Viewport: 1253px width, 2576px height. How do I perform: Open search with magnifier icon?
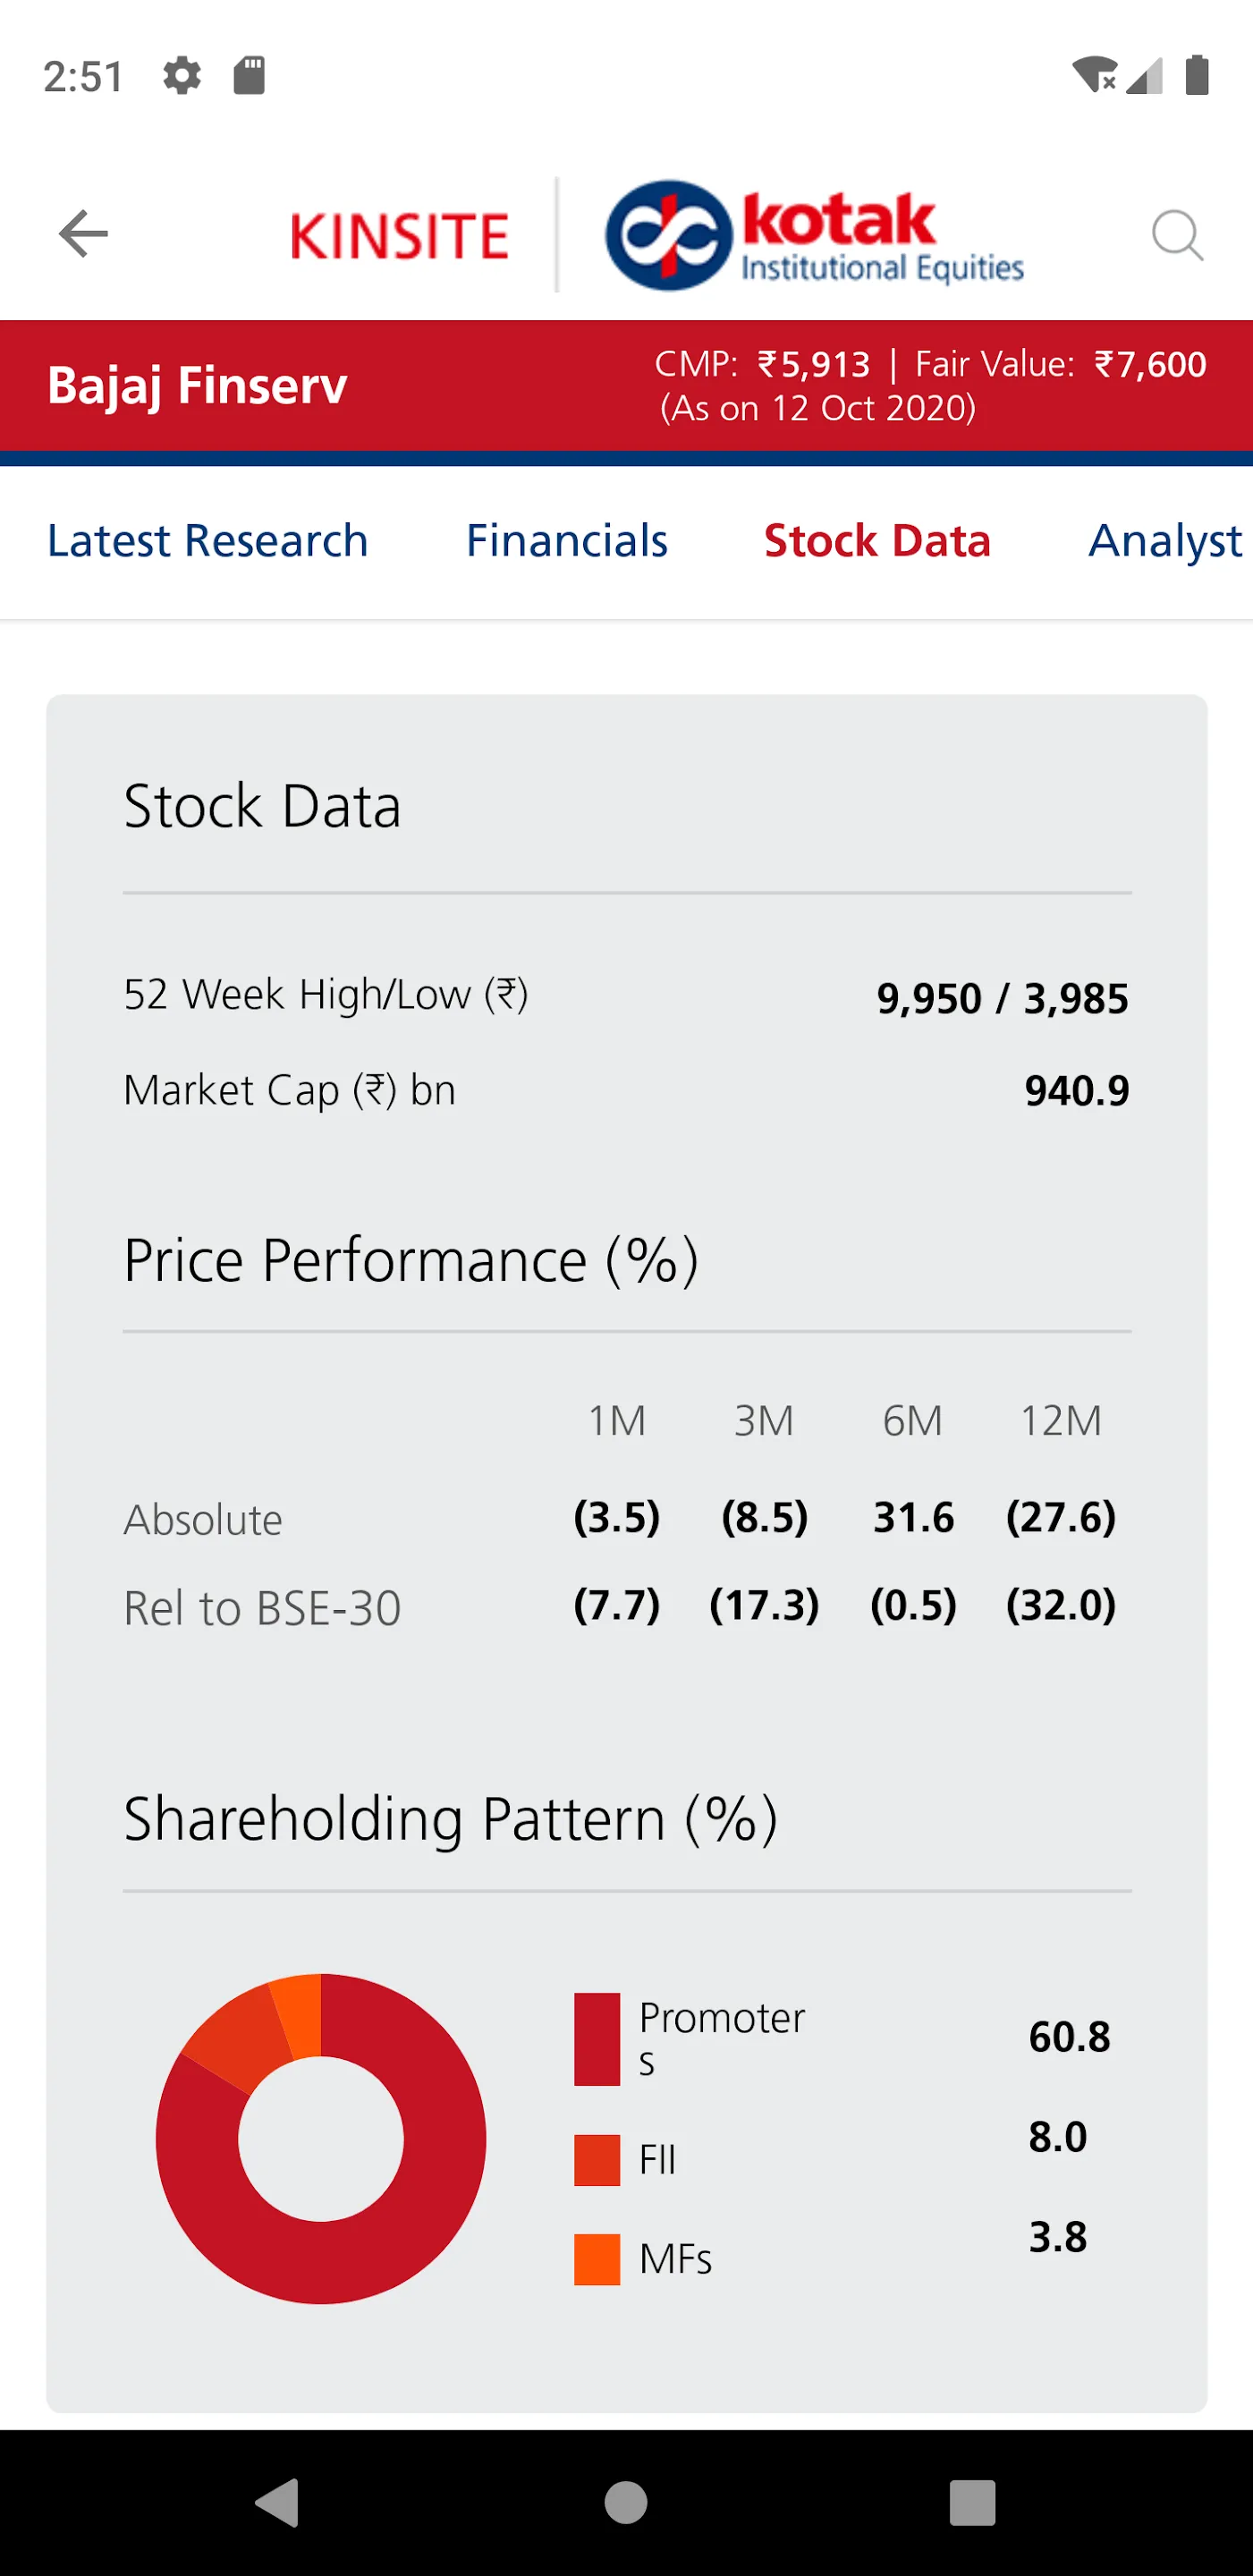click(x=1177, y=236)
